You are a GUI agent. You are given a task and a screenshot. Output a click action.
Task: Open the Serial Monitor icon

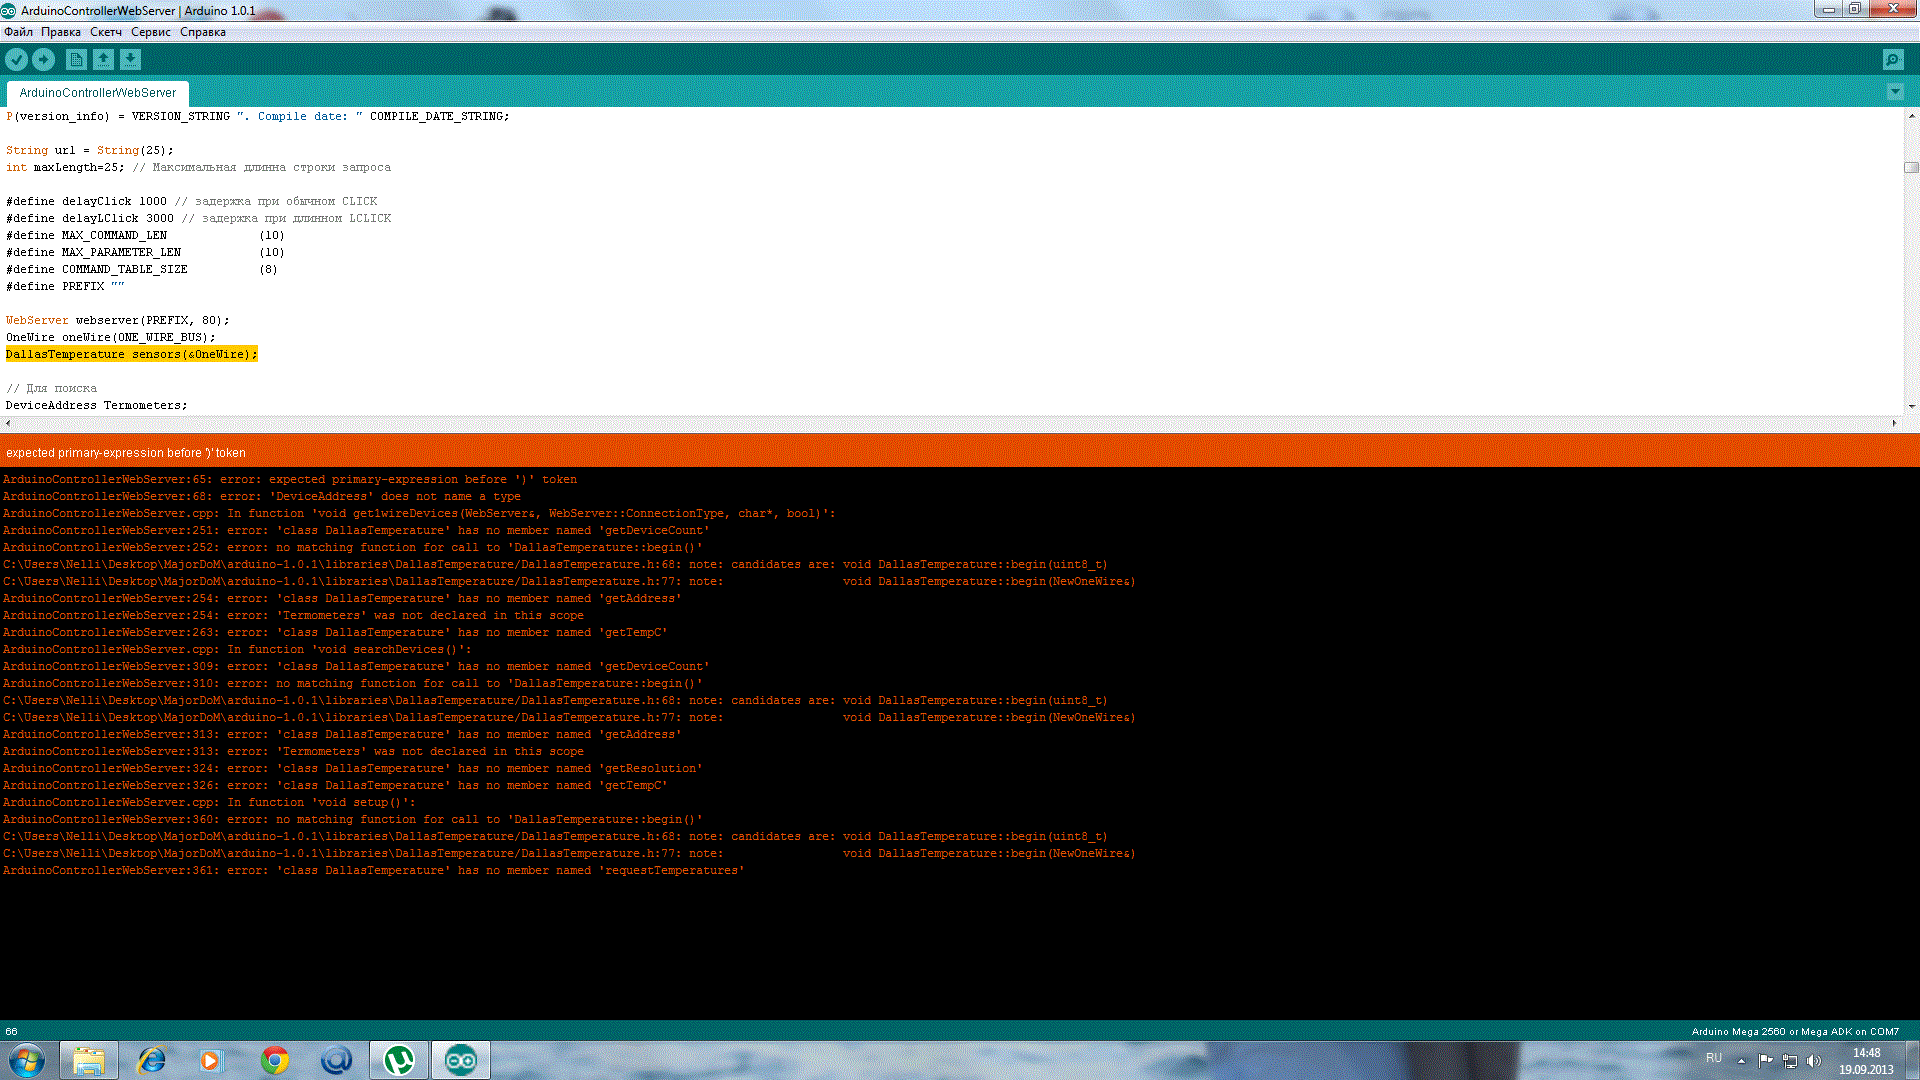coord(1892,60)
